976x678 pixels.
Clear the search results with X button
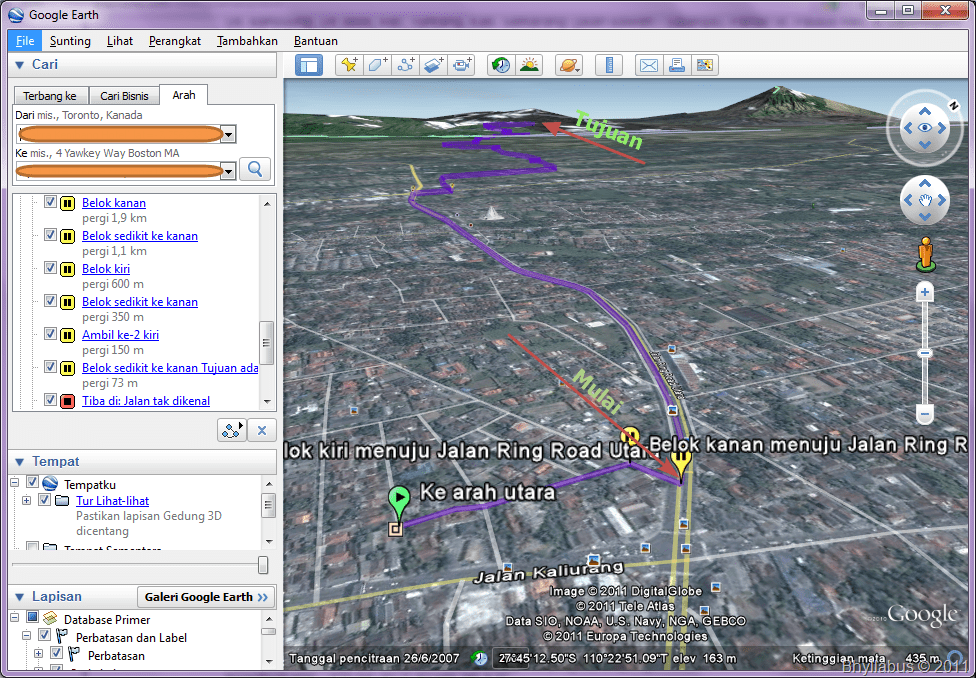(x=262, y=430)
